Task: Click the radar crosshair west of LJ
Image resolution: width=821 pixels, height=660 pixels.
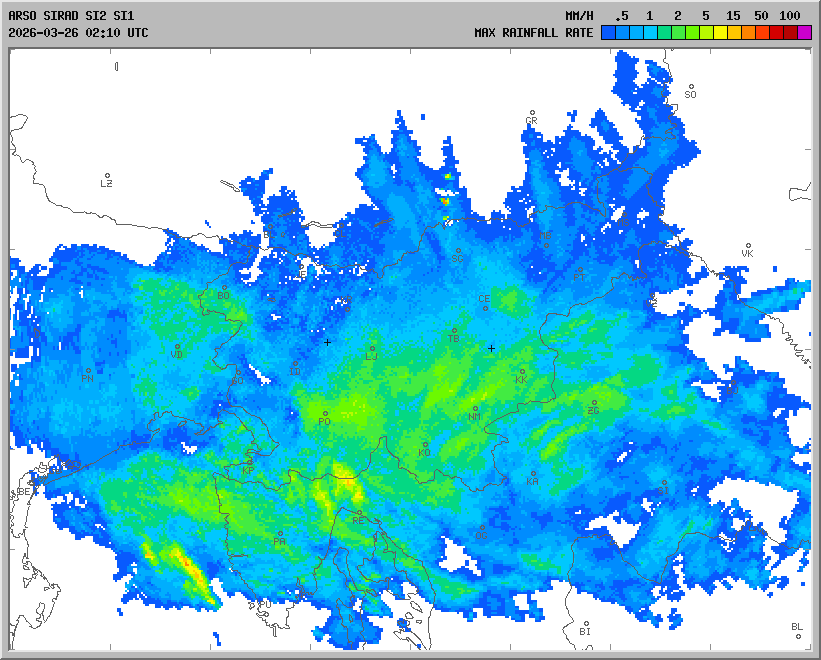Action: pyautogui.click(x=327, y=343)
